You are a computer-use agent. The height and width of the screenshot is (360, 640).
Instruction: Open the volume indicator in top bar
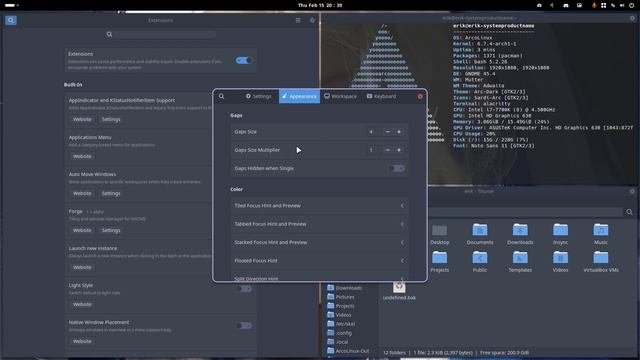(x=622, y=5)
